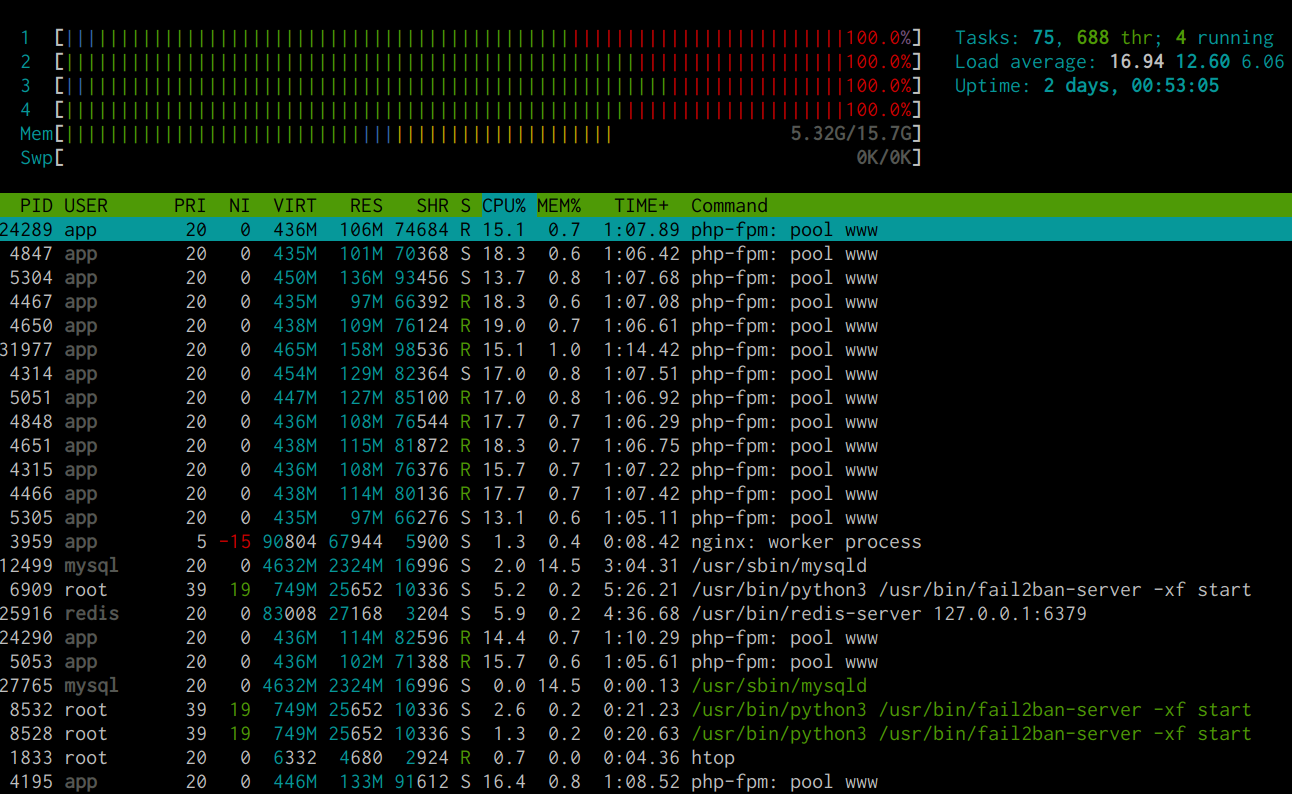This screenshot has width=1292, height=794.
Task: Select the redis-server 127.0.0.1:6379 row
Action: [646, 614]
